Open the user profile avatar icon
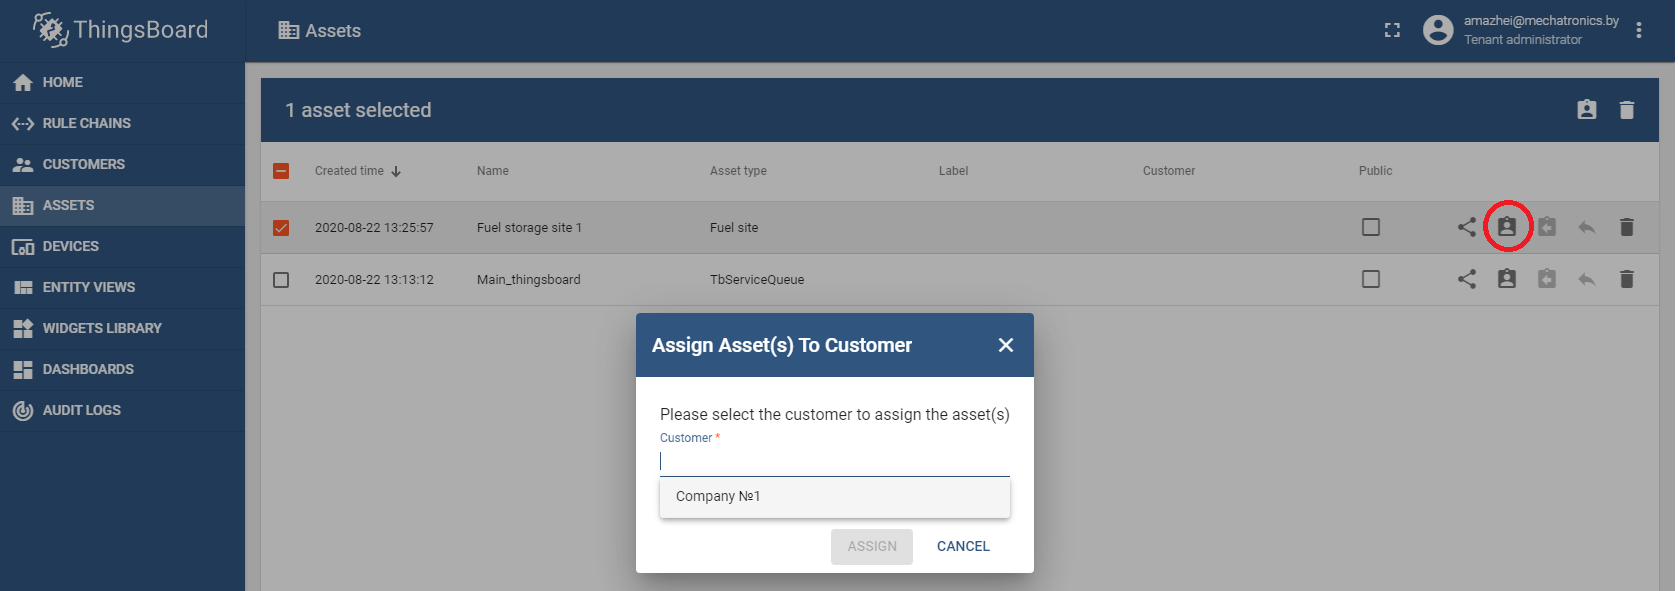 (1438, 30)
